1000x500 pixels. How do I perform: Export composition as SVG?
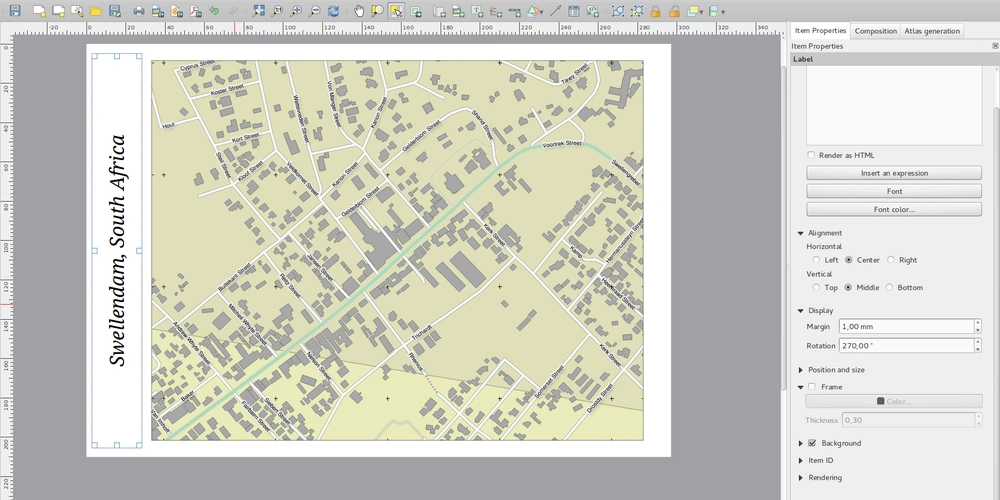tap(177, 11)
